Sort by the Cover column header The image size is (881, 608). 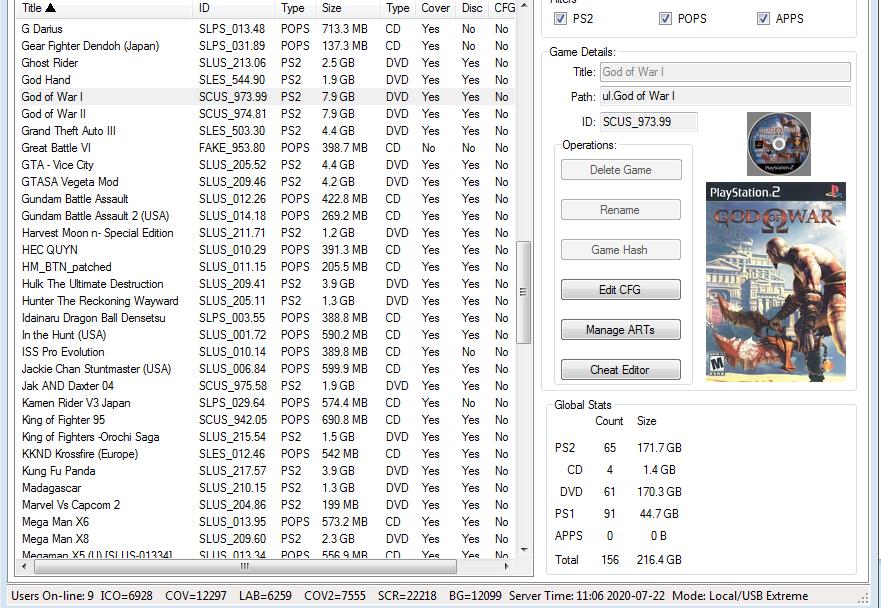tap(435, 8)
